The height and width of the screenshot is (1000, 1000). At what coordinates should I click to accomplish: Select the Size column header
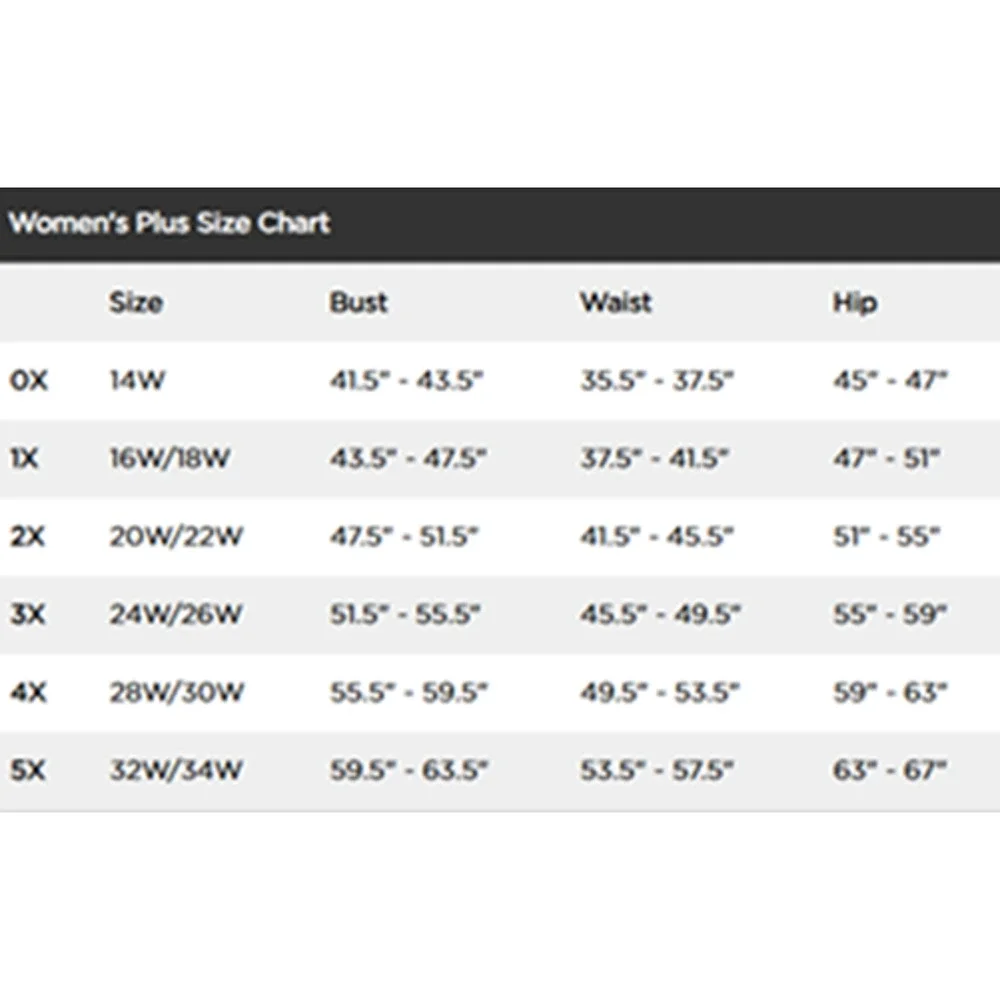point(136,302)
